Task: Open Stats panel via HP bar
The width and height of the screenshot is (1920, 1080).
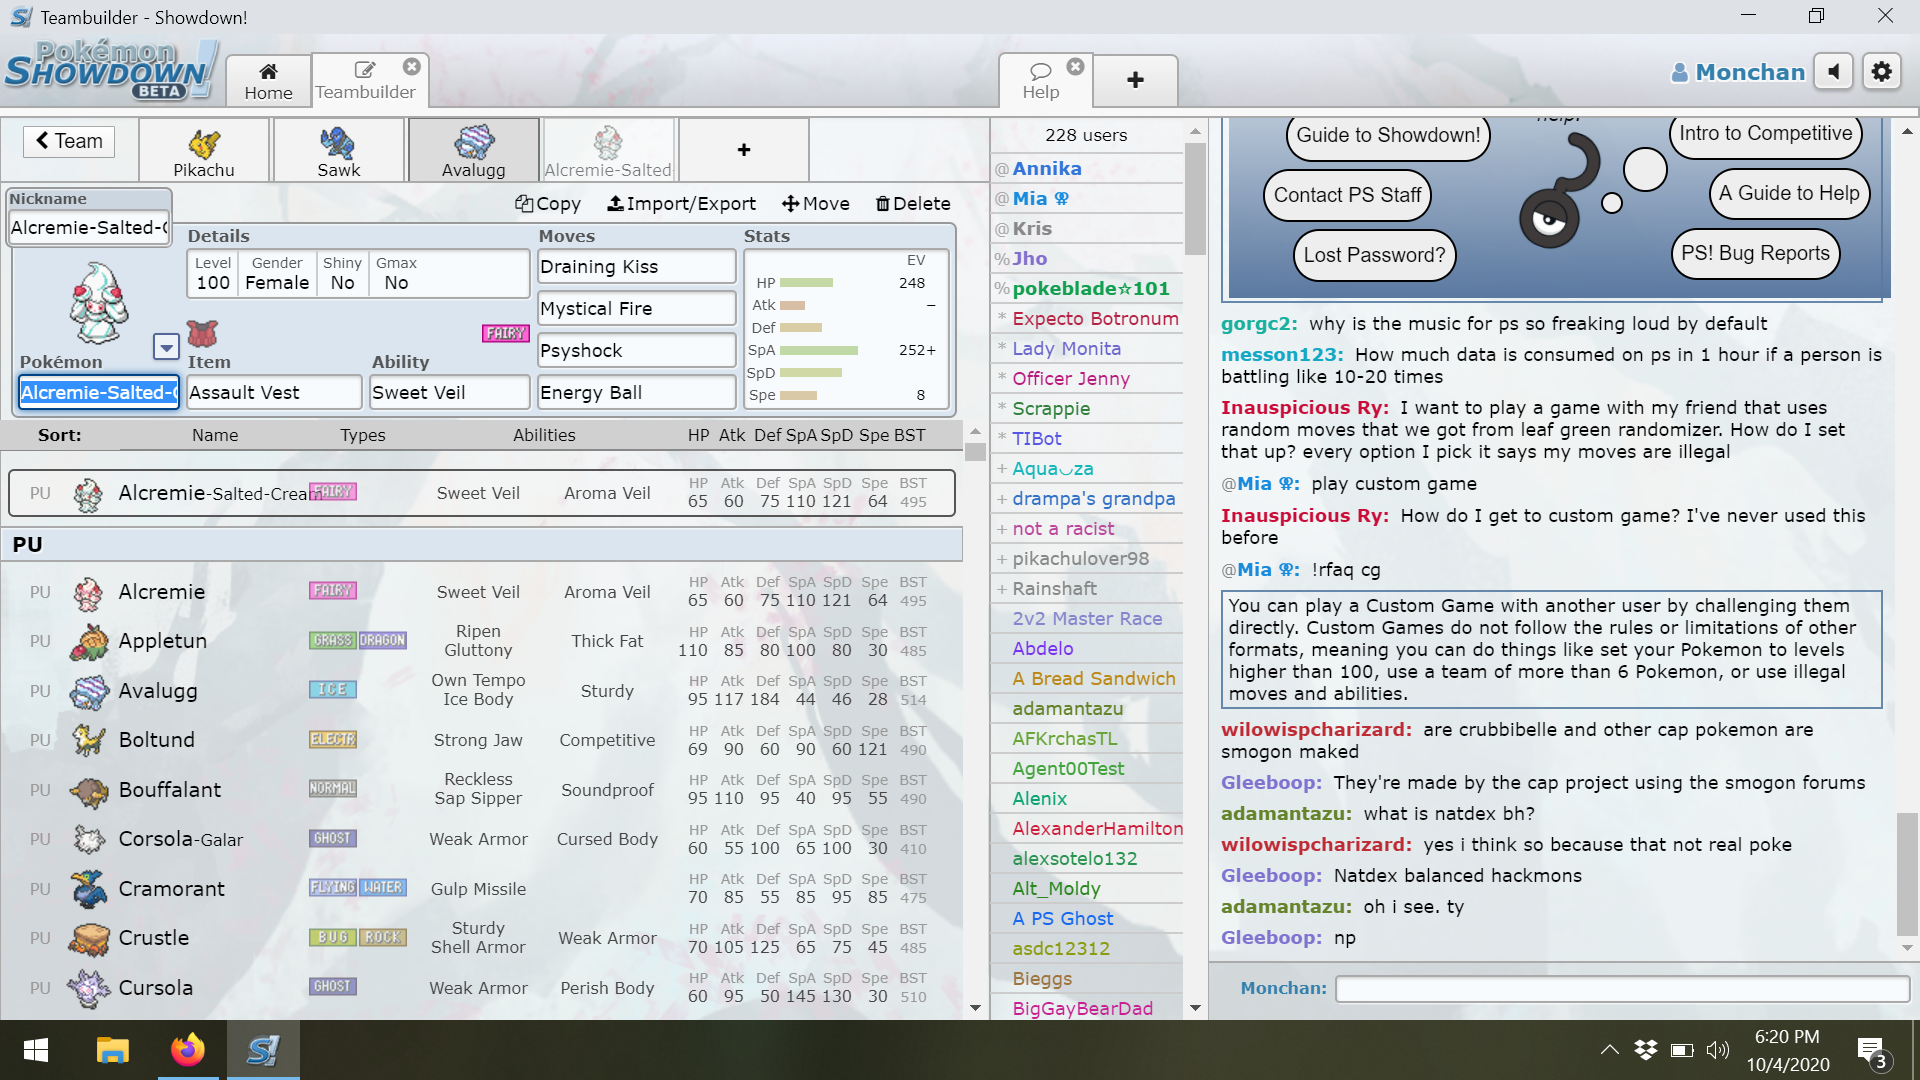Action: click(806, 283)
